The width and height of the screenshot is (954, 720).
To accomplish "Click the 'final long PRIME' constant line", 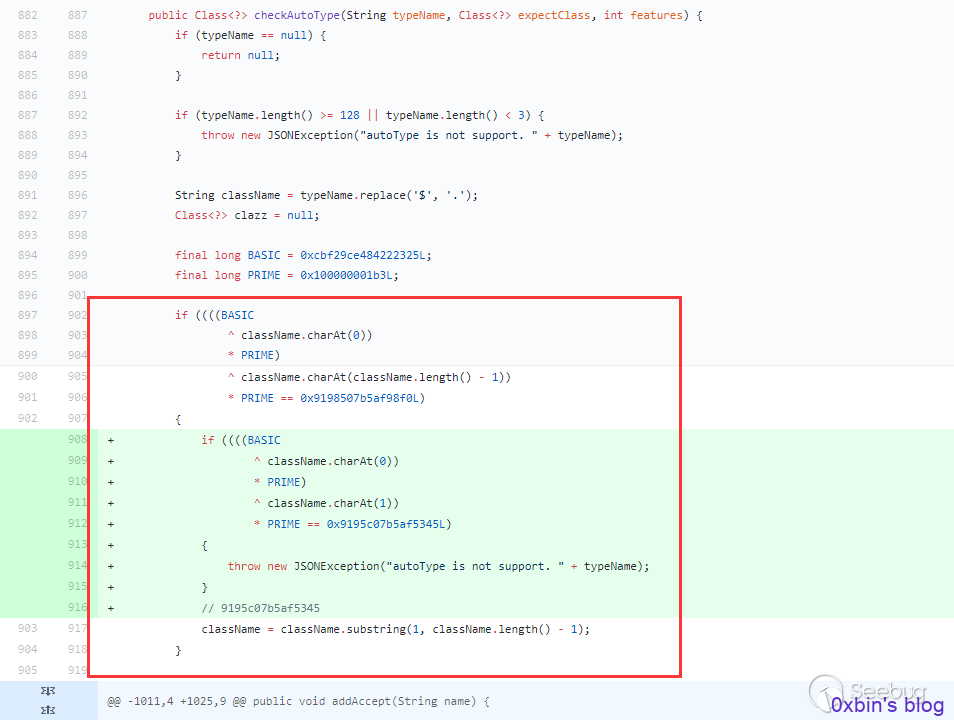I will [x=287, y=275].
